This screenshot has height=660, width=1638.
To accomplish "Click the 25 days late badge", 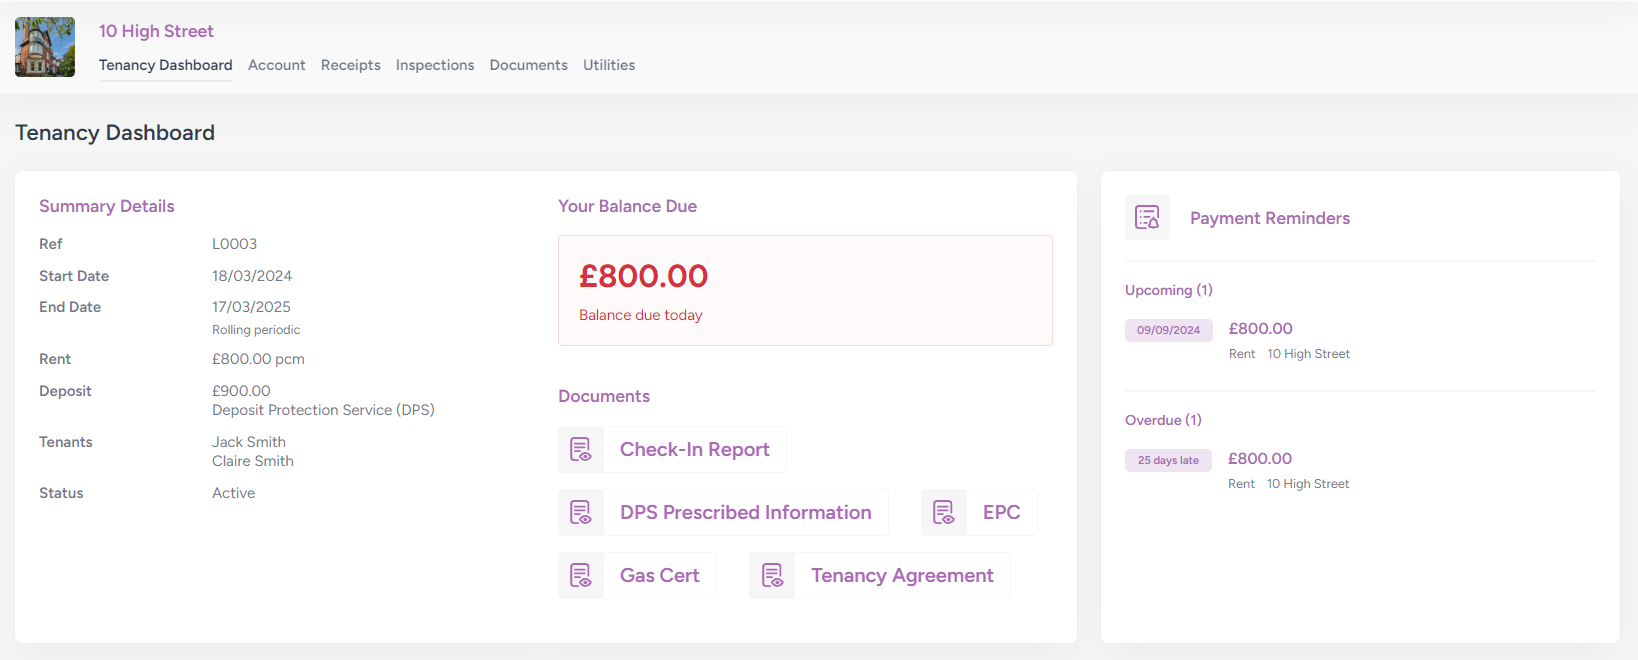I will pos(1168,460).
